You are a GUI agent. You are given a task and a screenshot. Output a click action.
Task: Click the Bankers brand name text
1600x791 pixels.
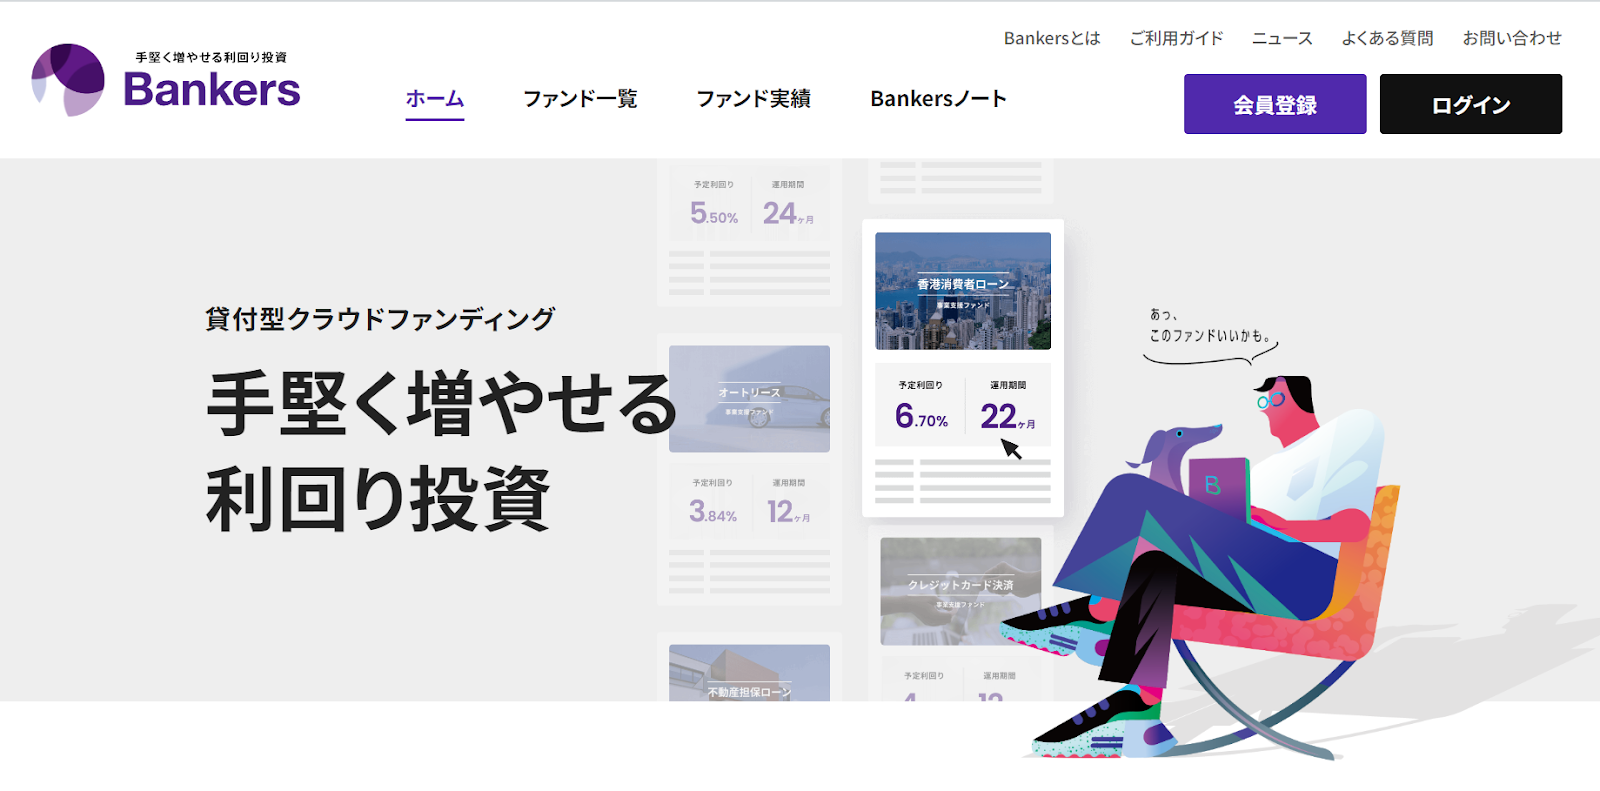(212, 90)
